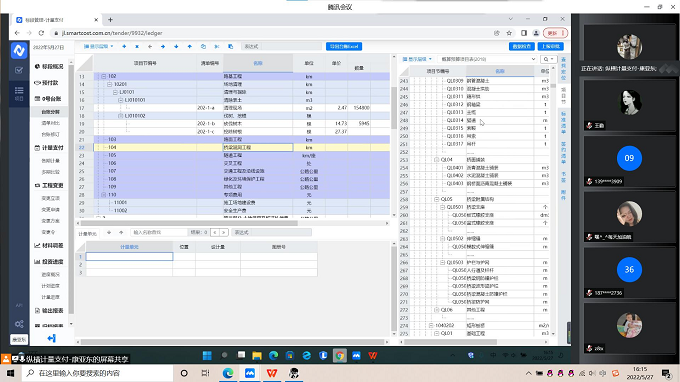Open 计量支付 in side menu

(x=49, y=148)
